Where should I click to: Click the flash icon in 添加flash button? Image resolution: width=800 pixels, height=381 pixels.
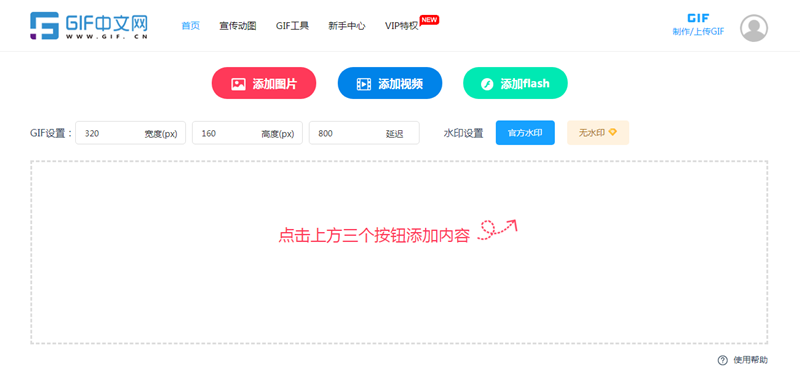click(x=487, y=84)
